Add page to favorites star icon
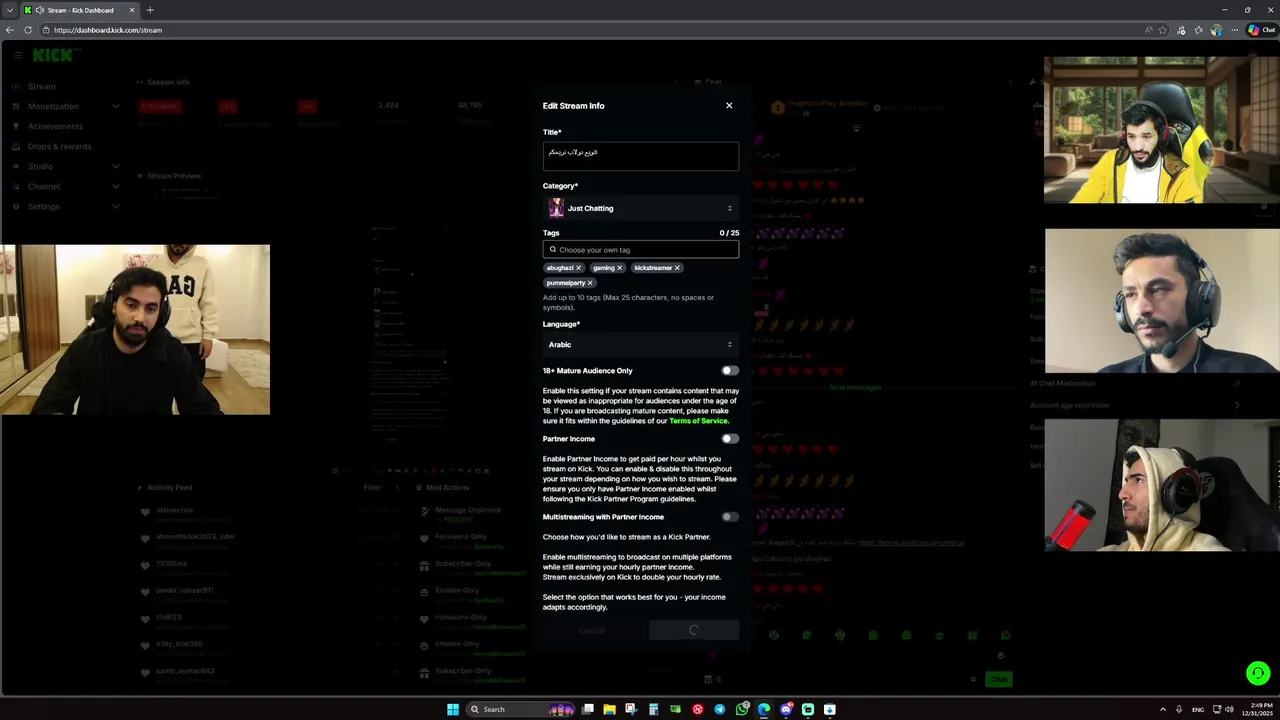The image size is (1280, 720). (x=1164, y=30)
